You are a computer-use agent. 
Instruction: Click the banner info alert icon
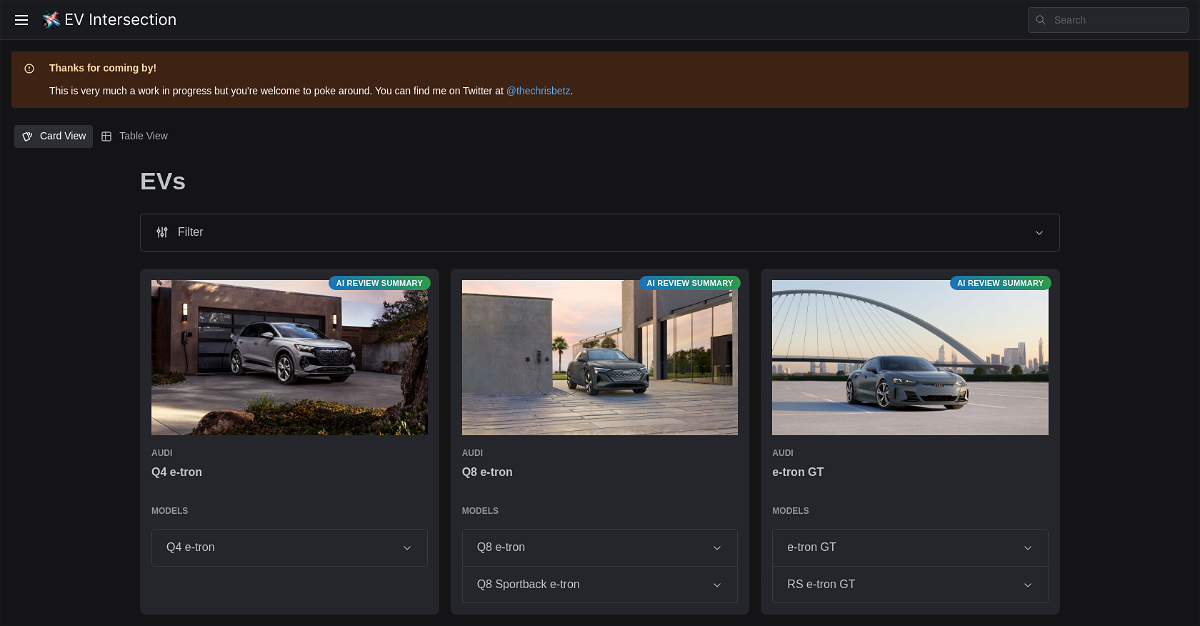click(29, 68)
